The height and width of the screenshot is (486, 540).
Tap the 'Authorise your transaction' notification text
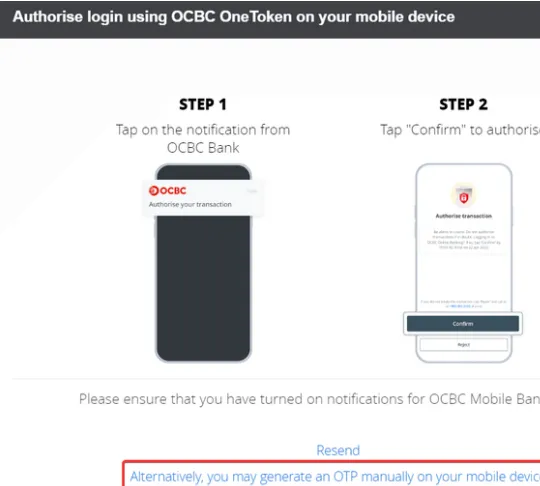point(190,205)
